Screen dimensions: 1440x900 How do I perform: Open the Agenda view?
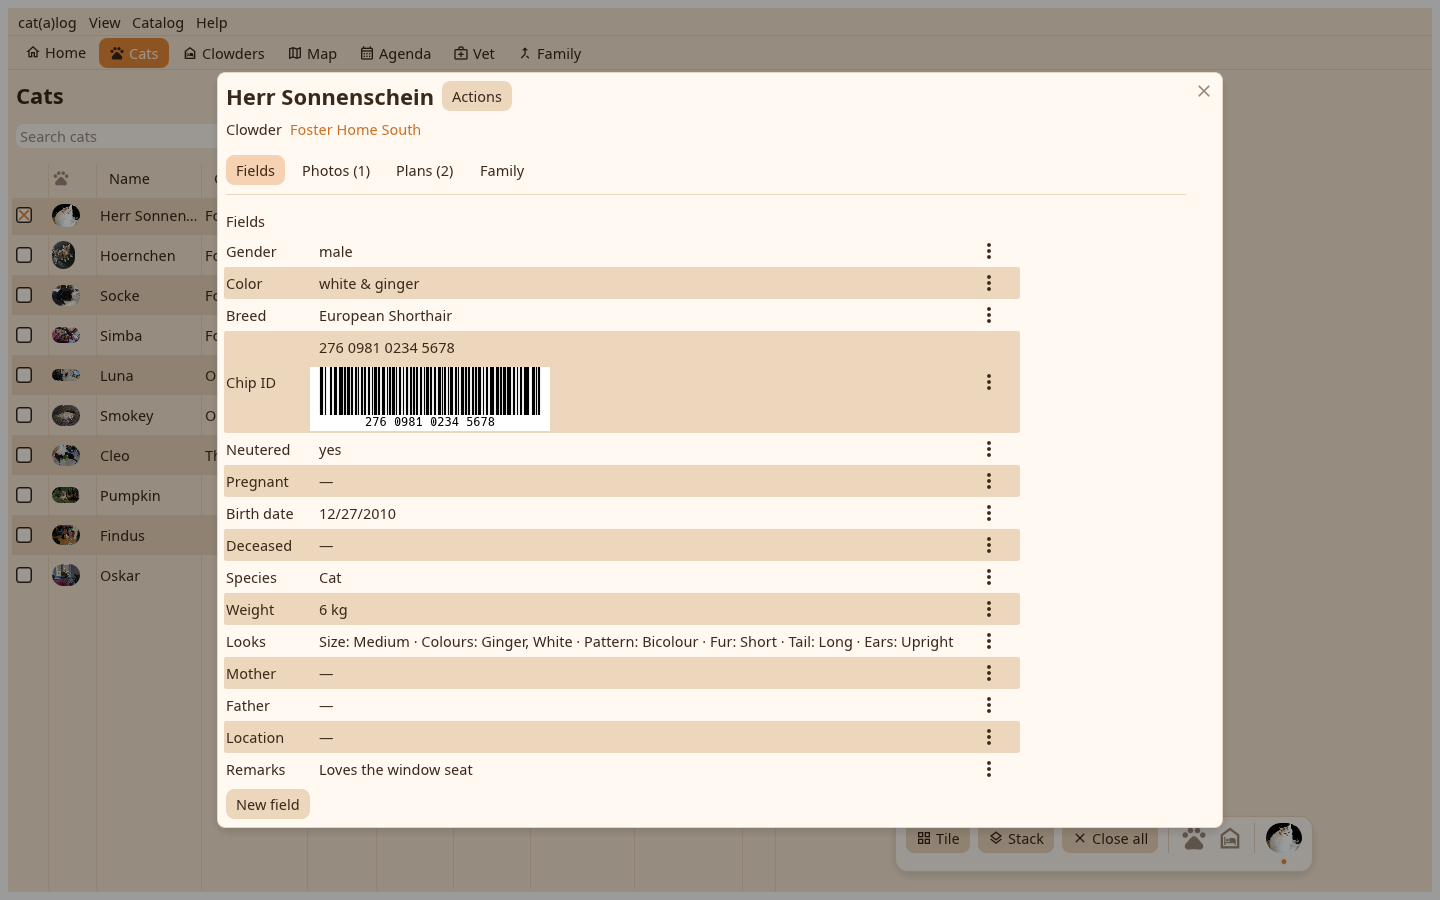tap(396, 53)
